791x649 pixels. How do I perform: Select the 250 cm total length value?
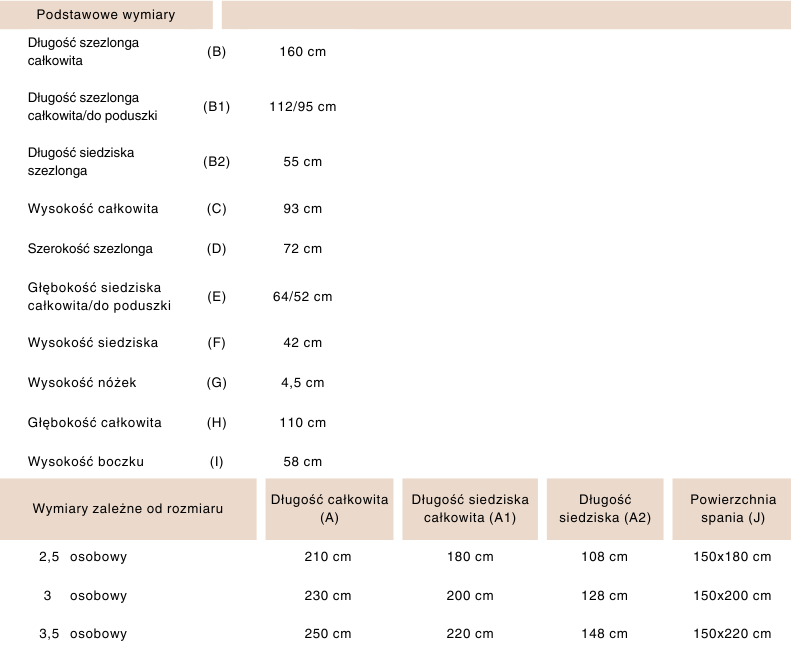[328, 634]
